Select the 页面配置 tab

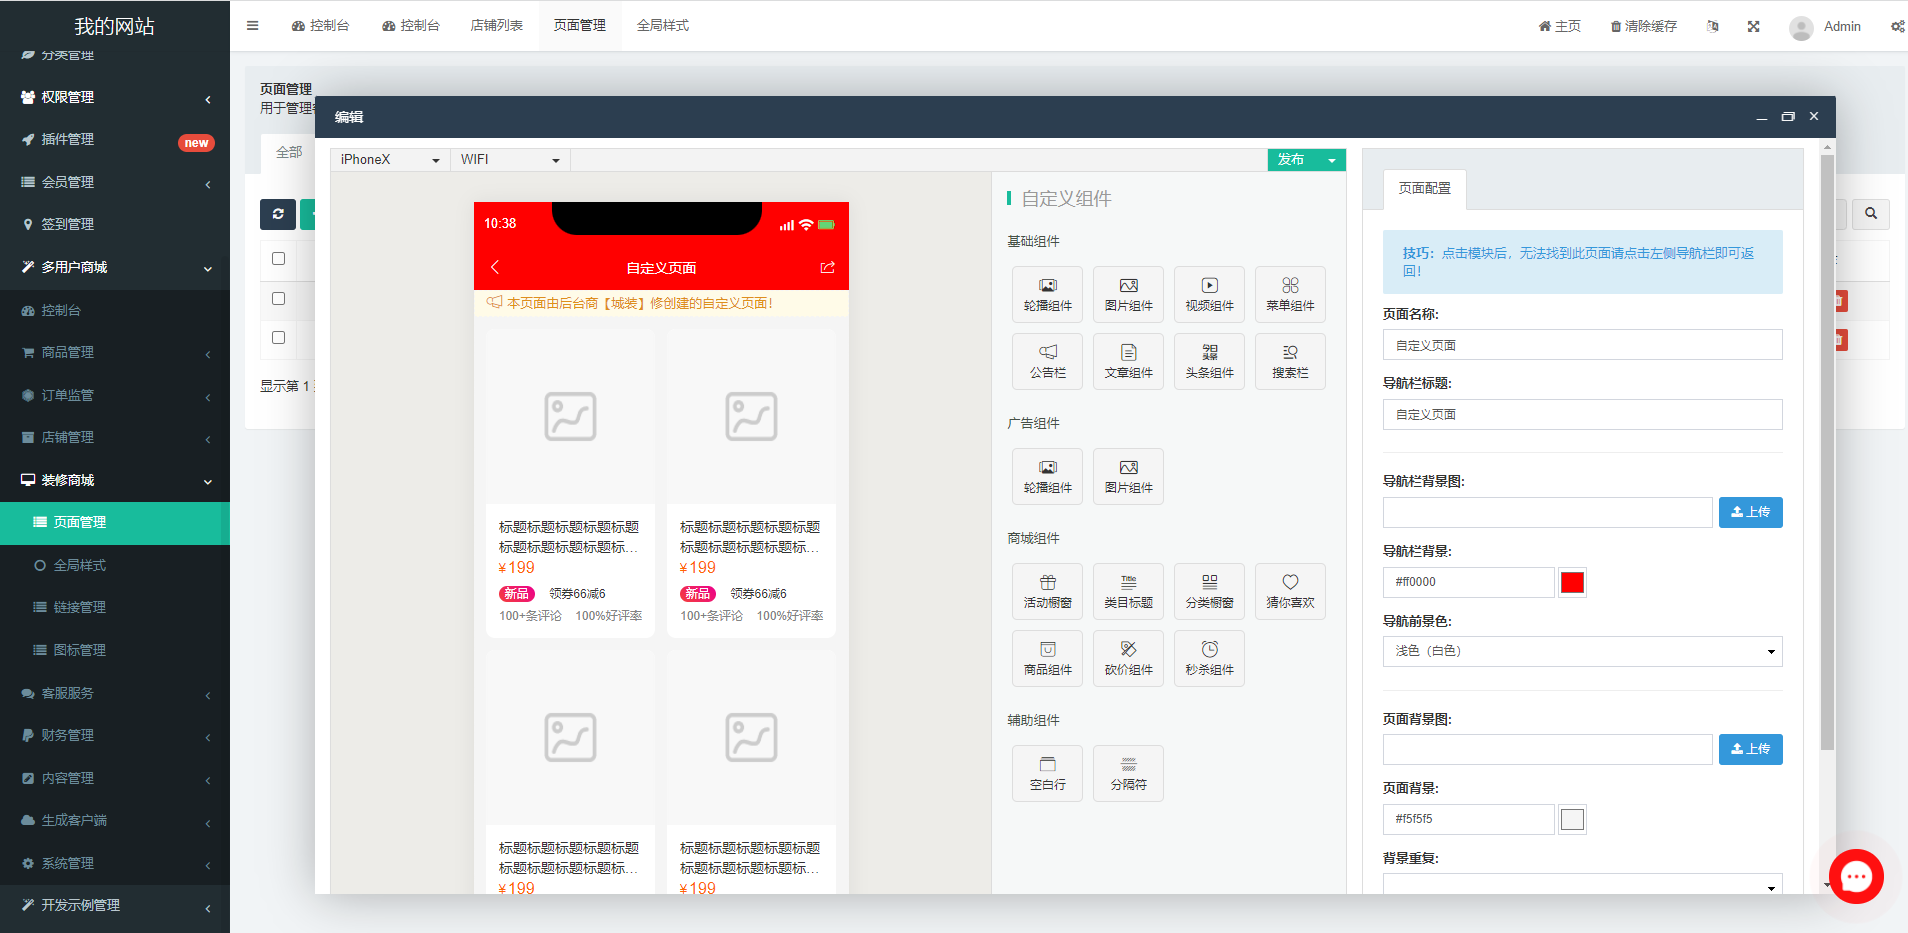[x=1424, y=189]
